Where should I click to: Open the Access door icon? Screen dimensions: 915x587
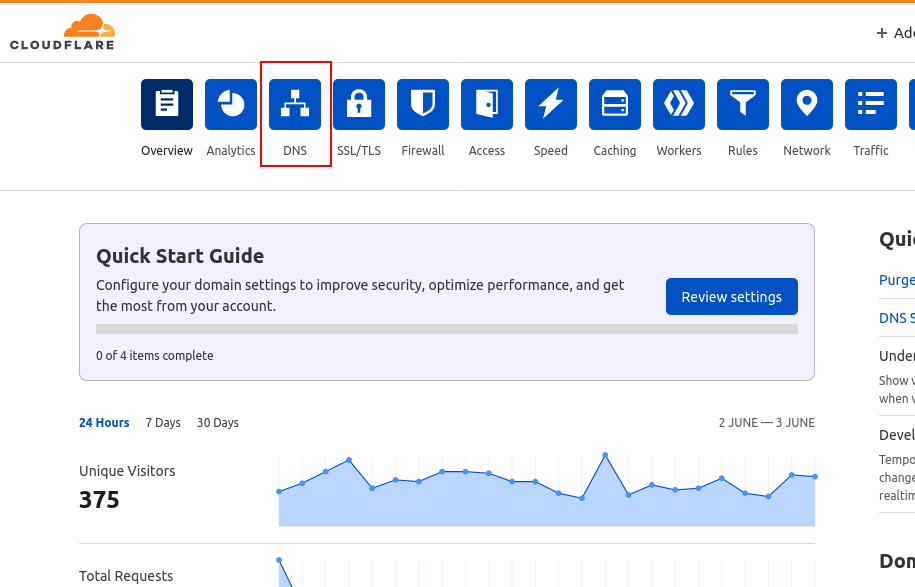[486, 104]
